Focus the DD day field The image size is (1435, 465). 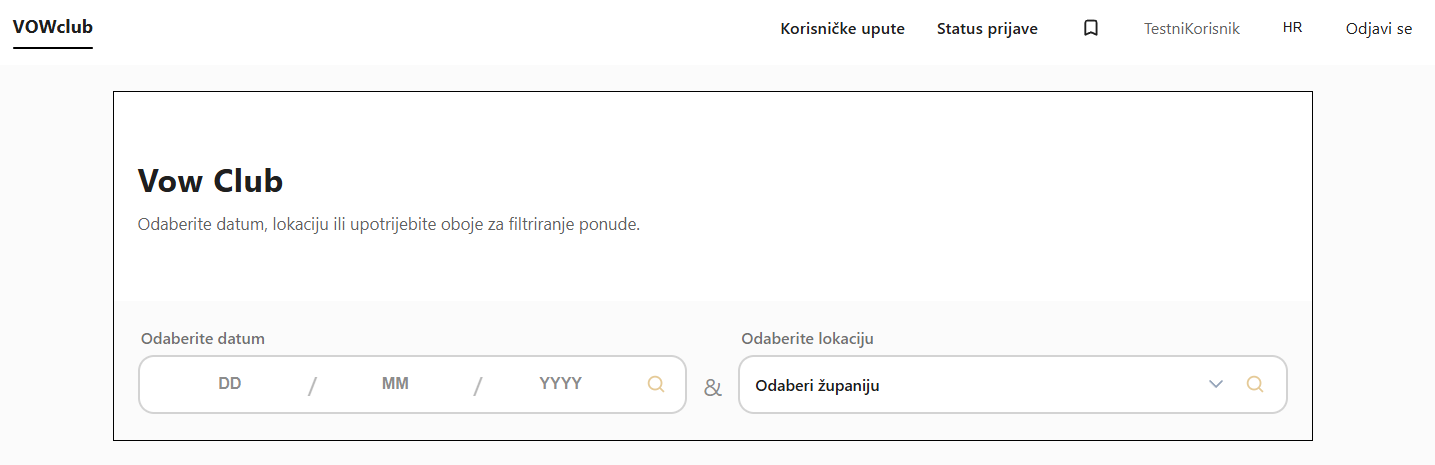(230, 383)
